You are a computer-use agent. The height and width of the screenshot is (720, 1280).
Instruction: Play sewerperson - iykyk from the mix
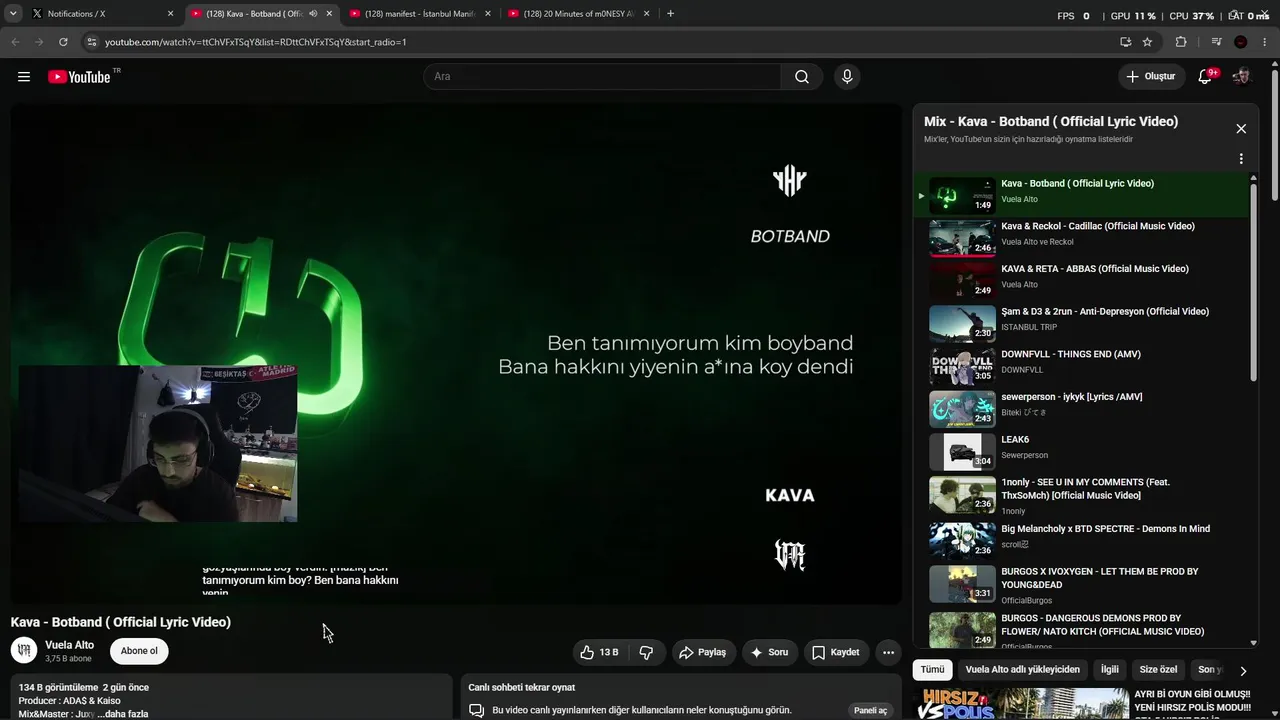tap(1081, 410)
